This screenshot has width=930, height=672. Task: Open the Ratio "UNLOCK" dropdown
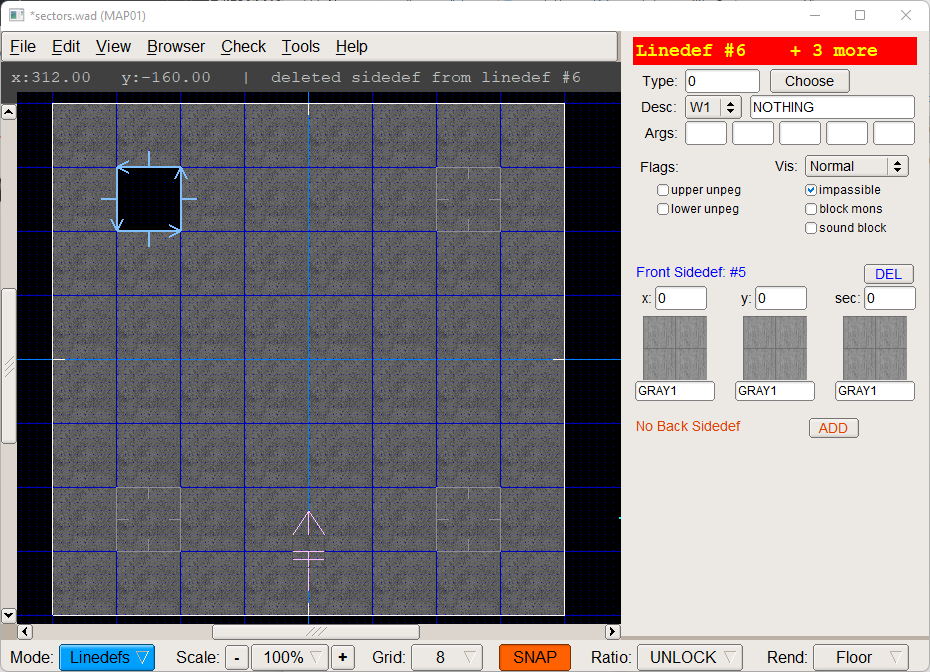tap(689, 657)
